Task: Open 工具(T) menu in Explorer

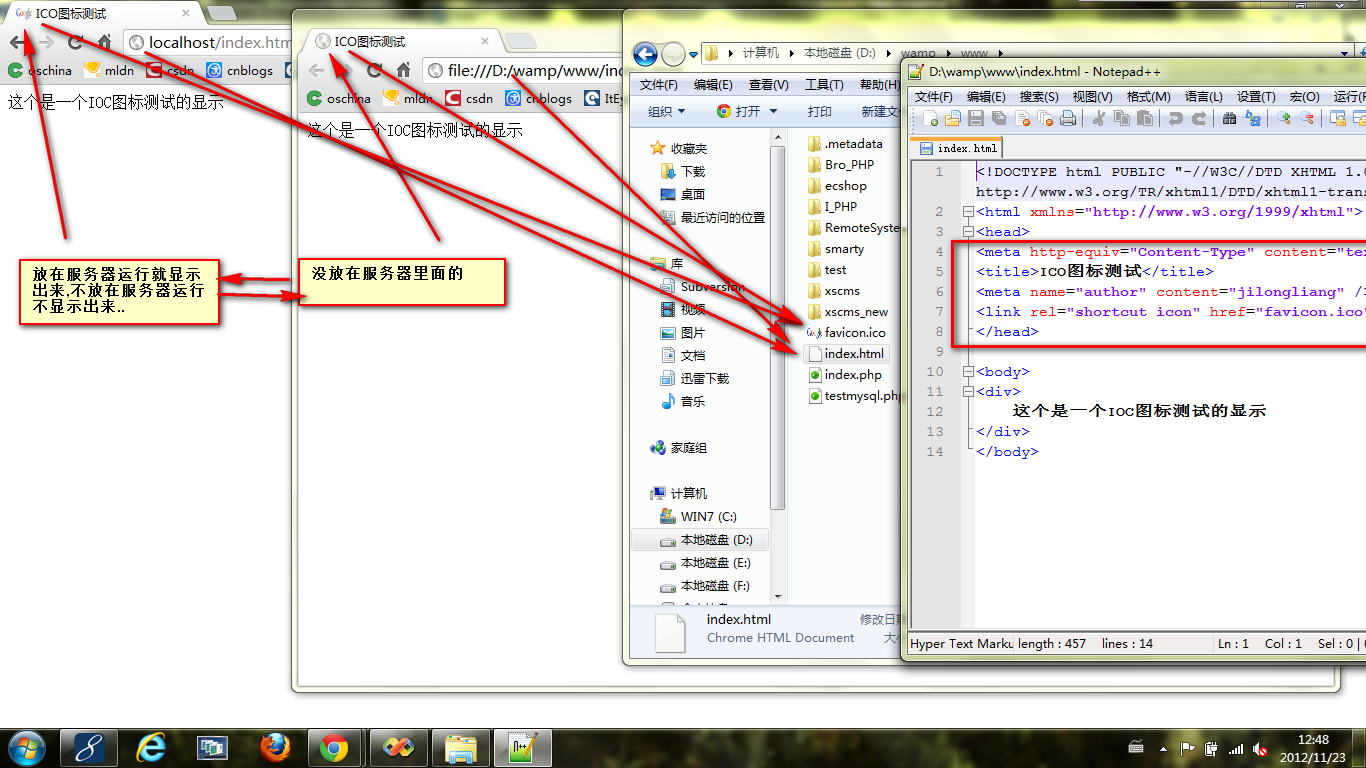Action: (824, 84)
